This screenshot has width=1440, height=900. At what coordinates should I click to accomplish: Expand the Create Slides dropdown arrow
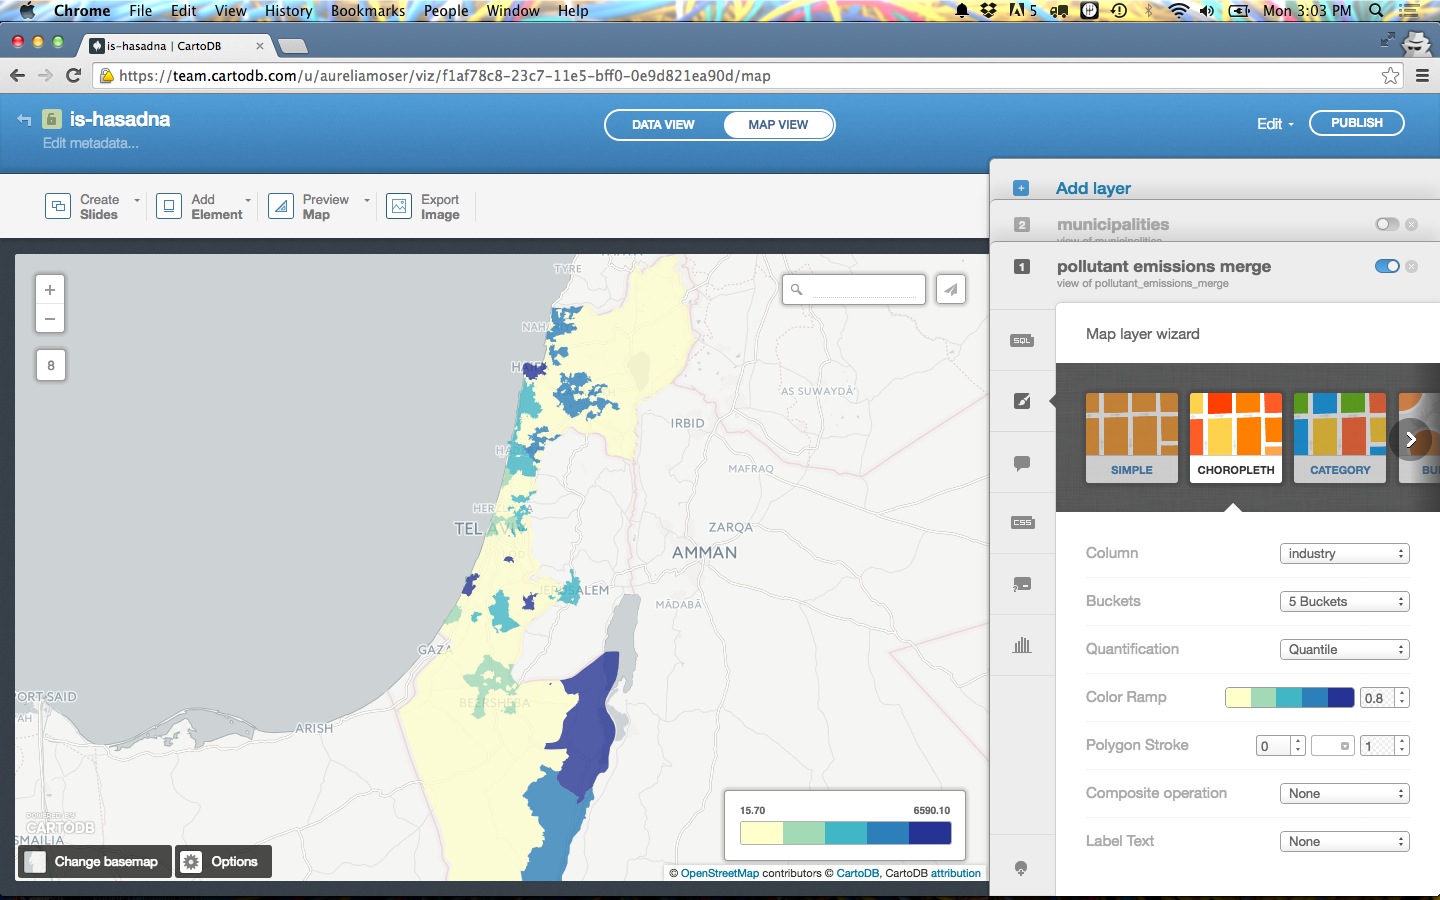coord(137,200)
